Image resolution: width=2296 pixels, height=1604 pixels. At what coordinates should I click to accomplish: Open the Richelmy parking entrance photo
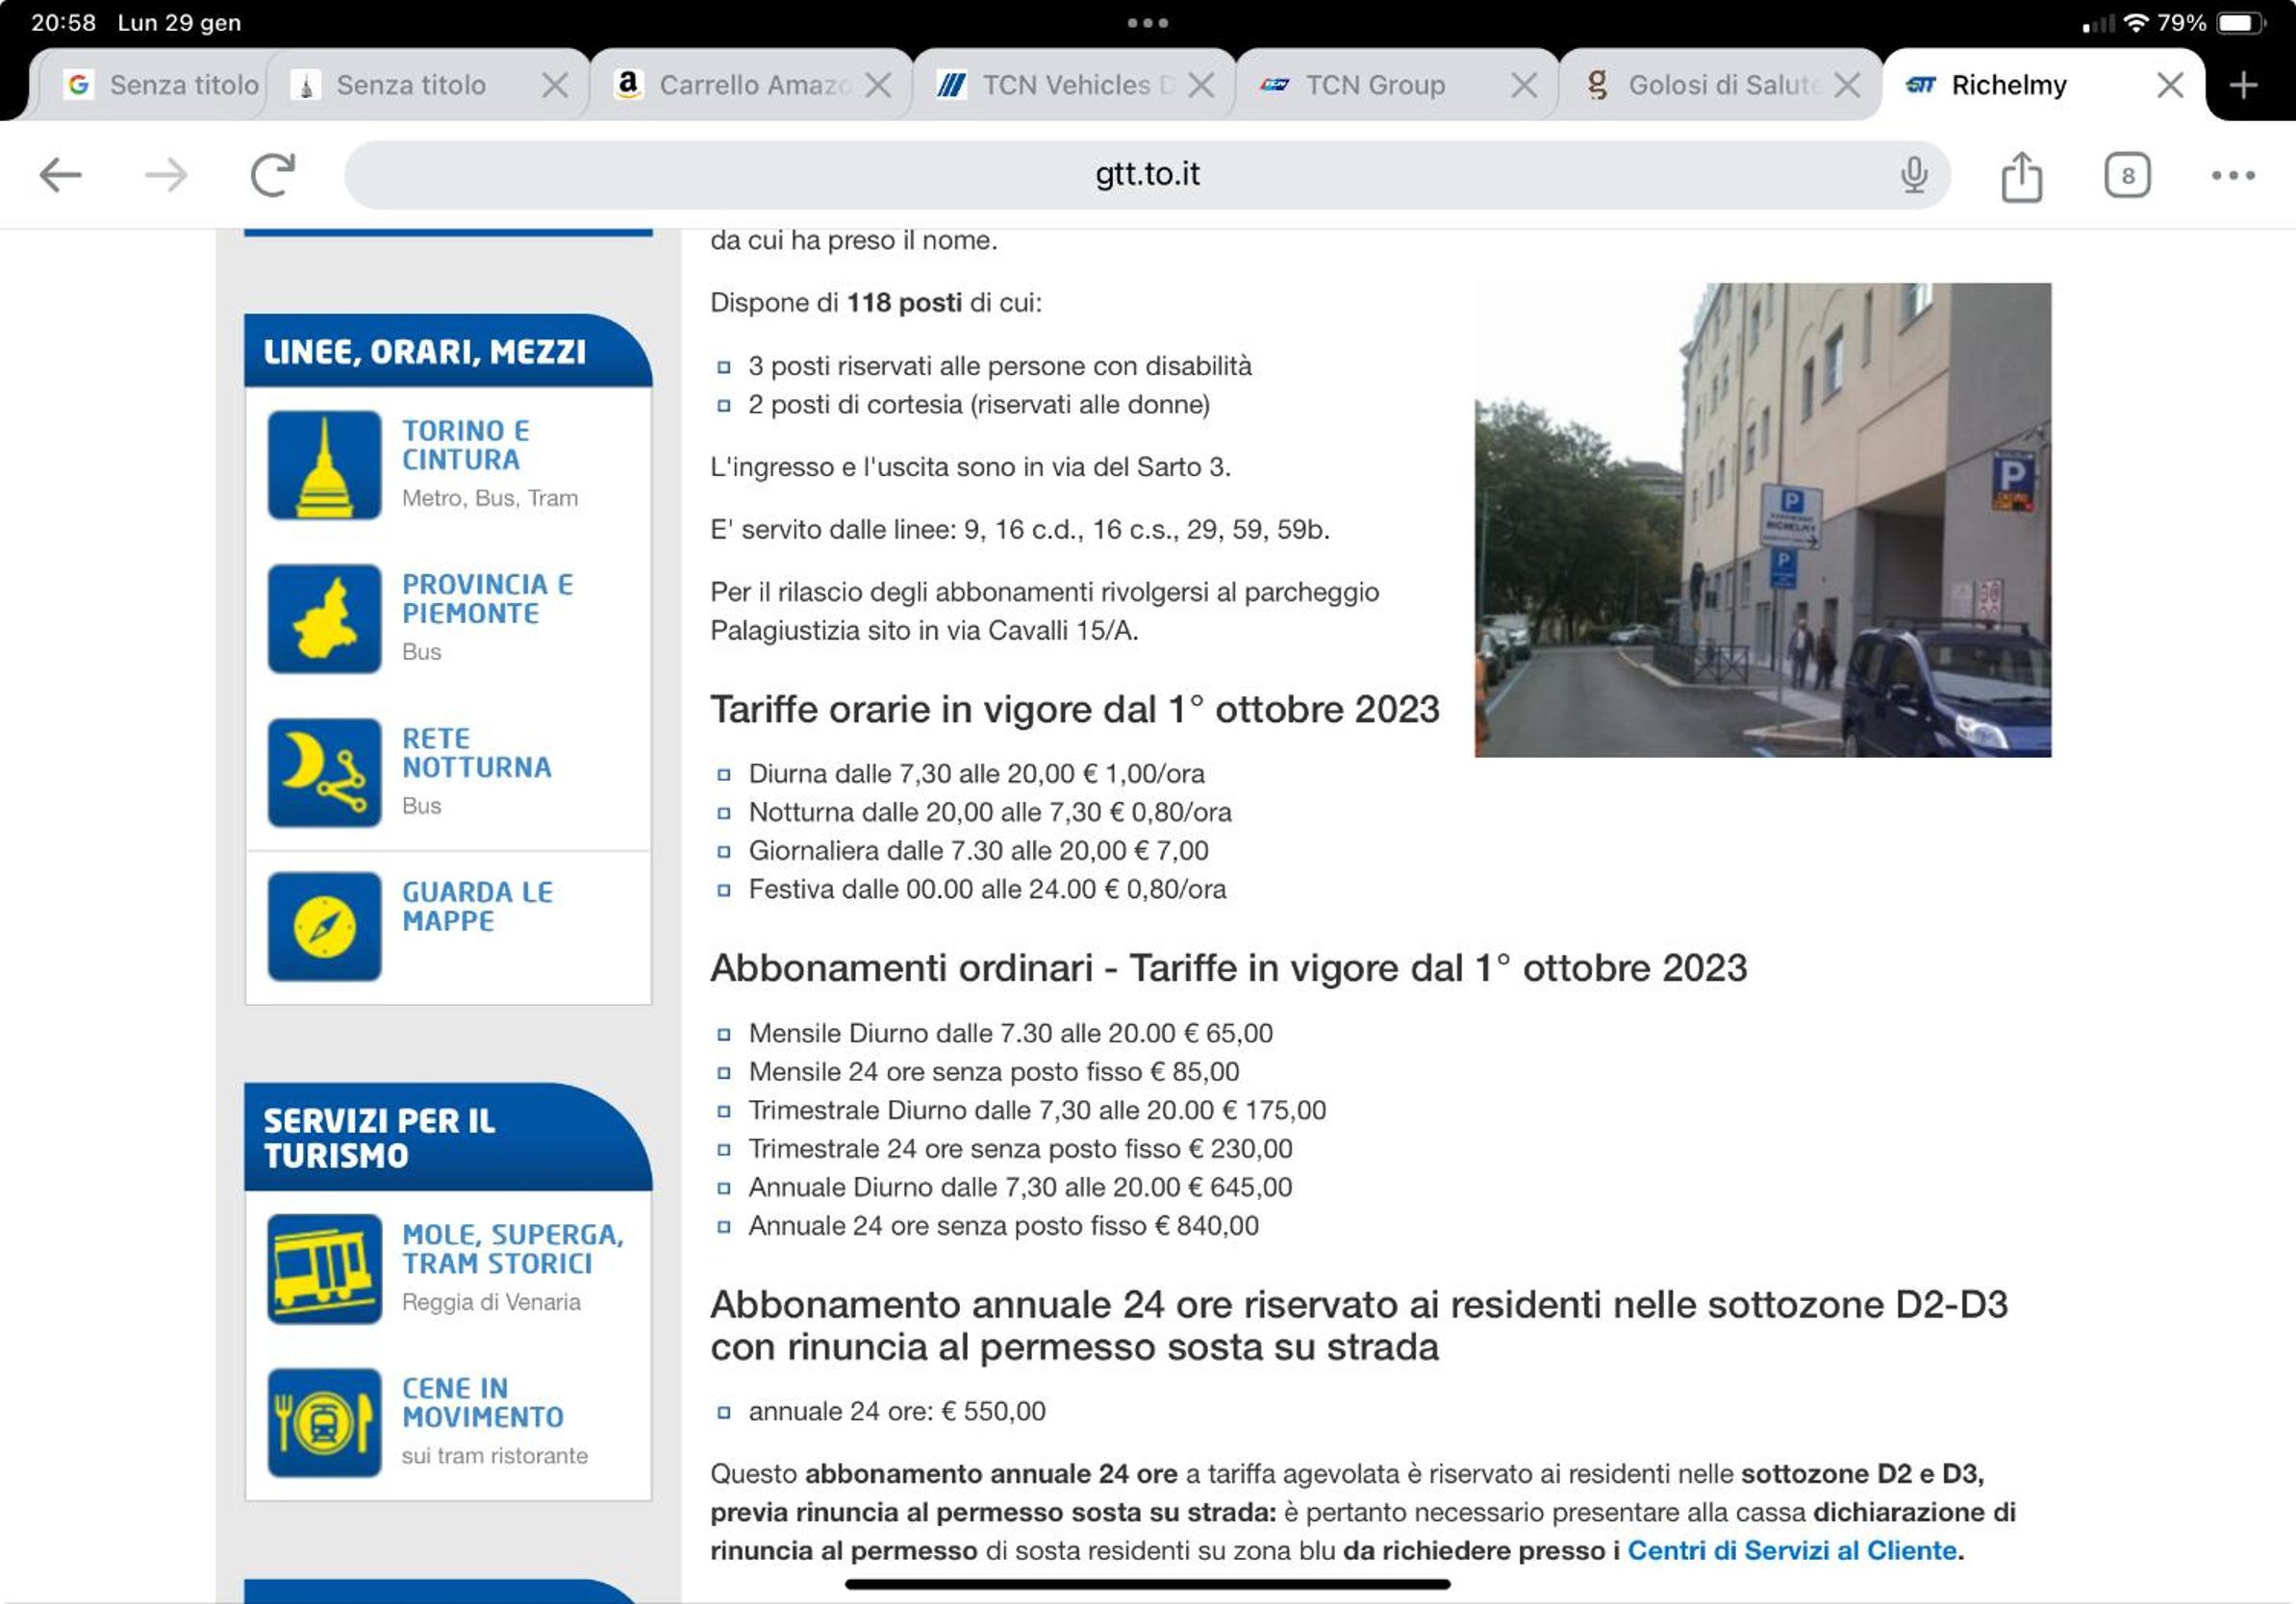click(x=1762, y=520)
